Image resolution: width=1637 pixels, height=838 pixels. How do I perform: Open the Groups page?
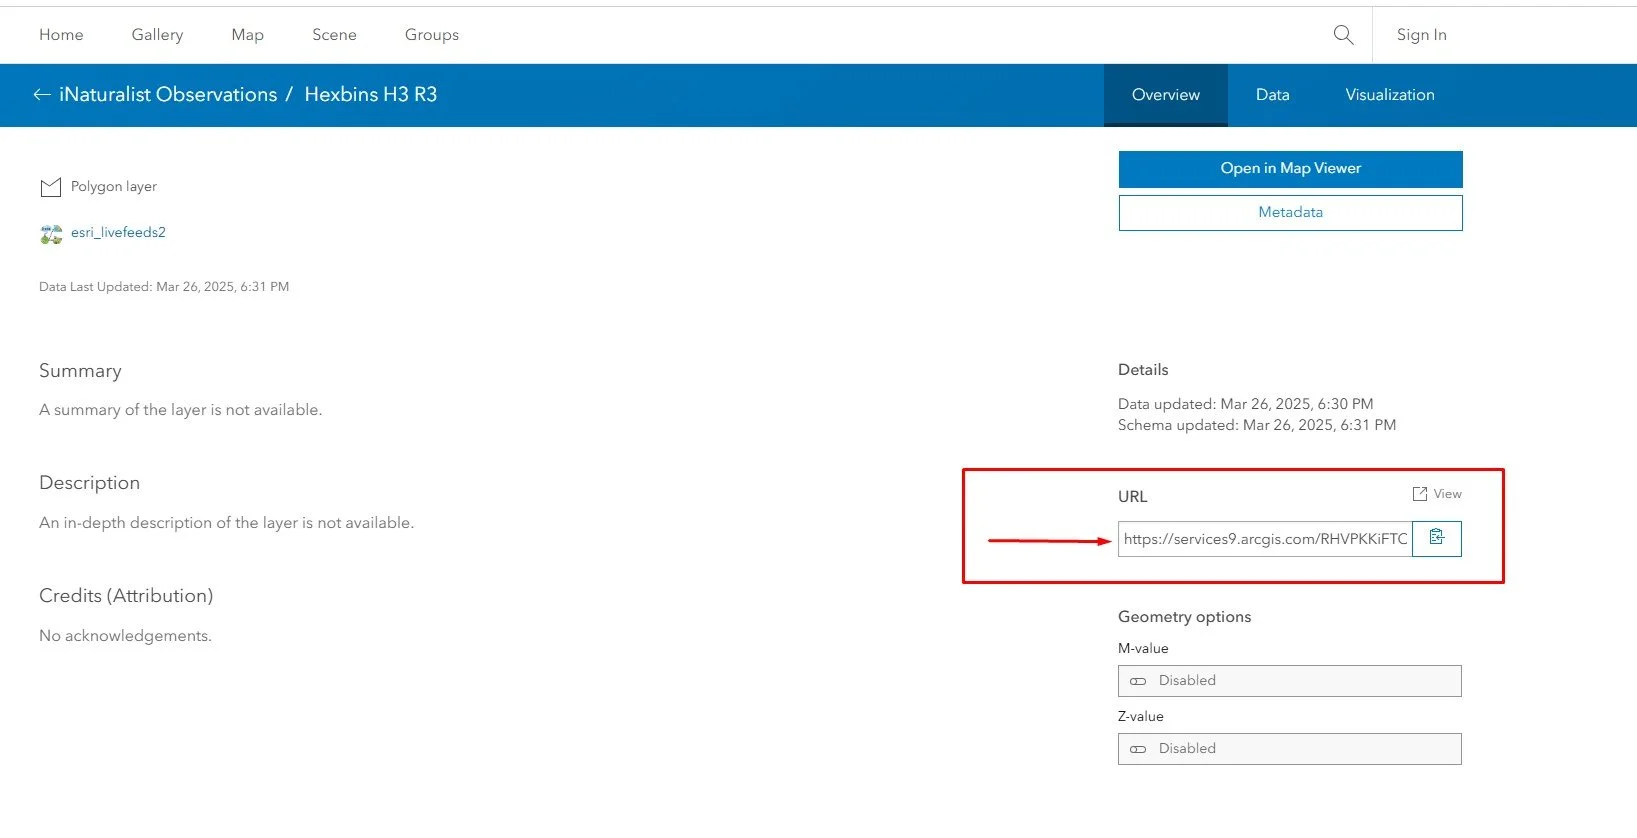[x=432, y=35]
